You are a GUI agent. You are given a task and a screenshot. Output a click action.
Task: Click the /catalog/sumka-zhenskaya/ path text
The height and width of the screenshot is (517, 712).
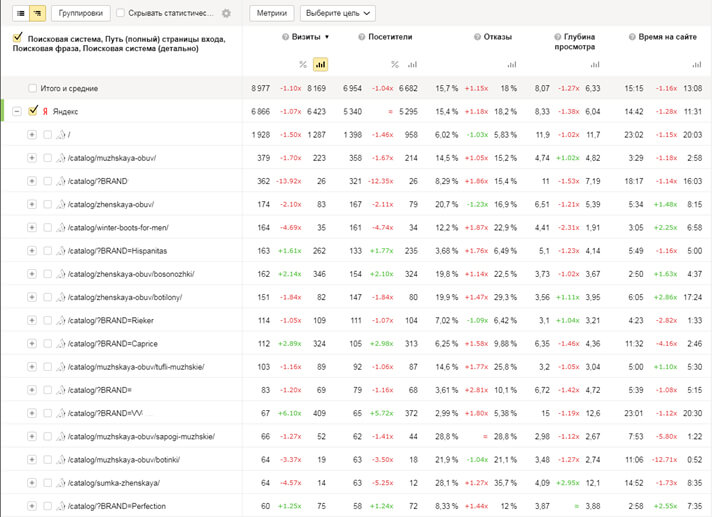point(114,483)
